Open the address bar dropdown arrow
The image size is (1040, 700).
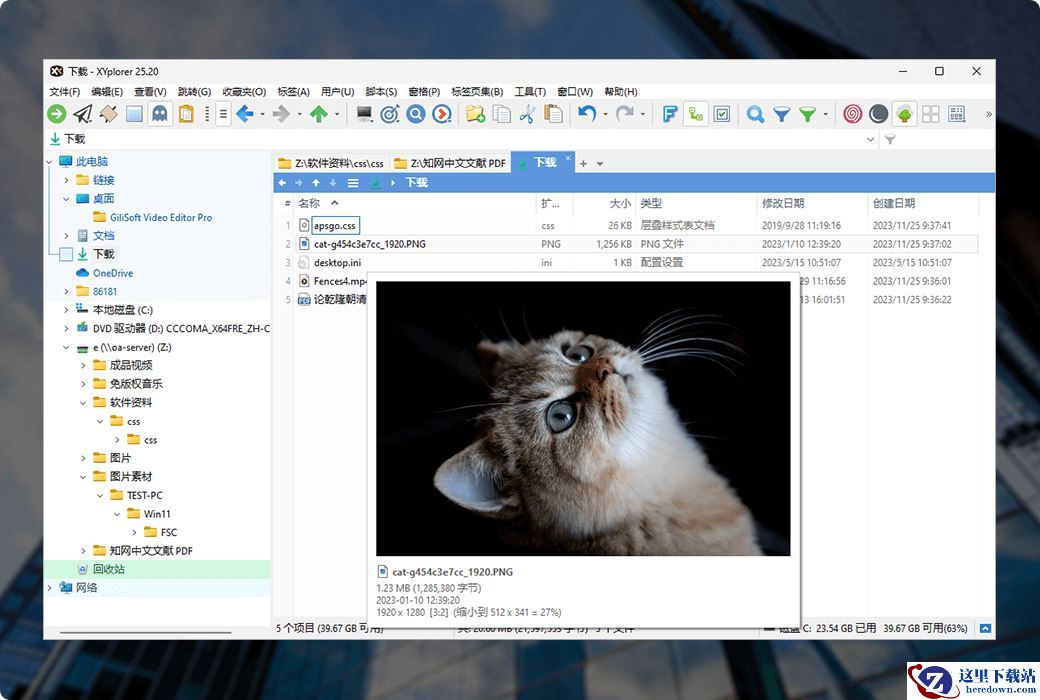pyautogui.click(x=869, y=140)
